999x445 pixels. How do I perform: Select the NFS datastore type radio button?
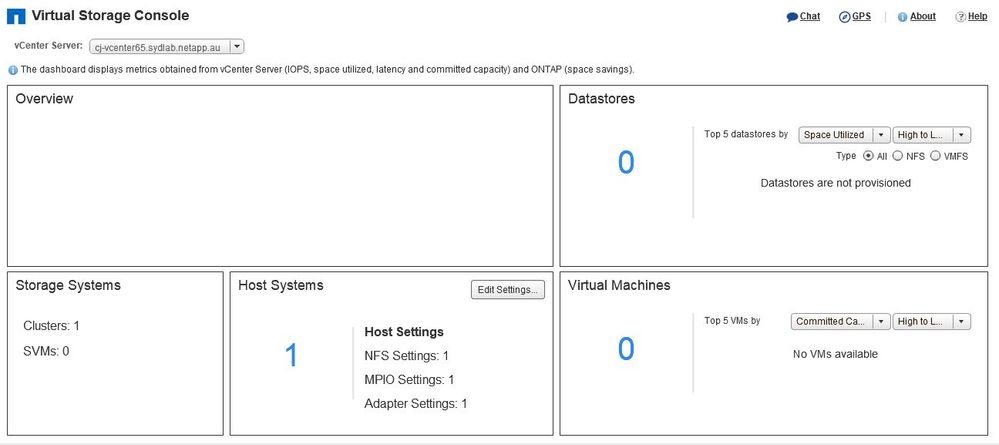898,156
